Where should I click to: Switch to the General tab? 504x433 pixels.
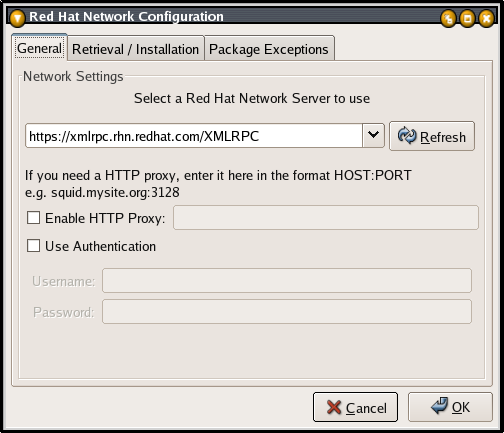pos(39,48)
